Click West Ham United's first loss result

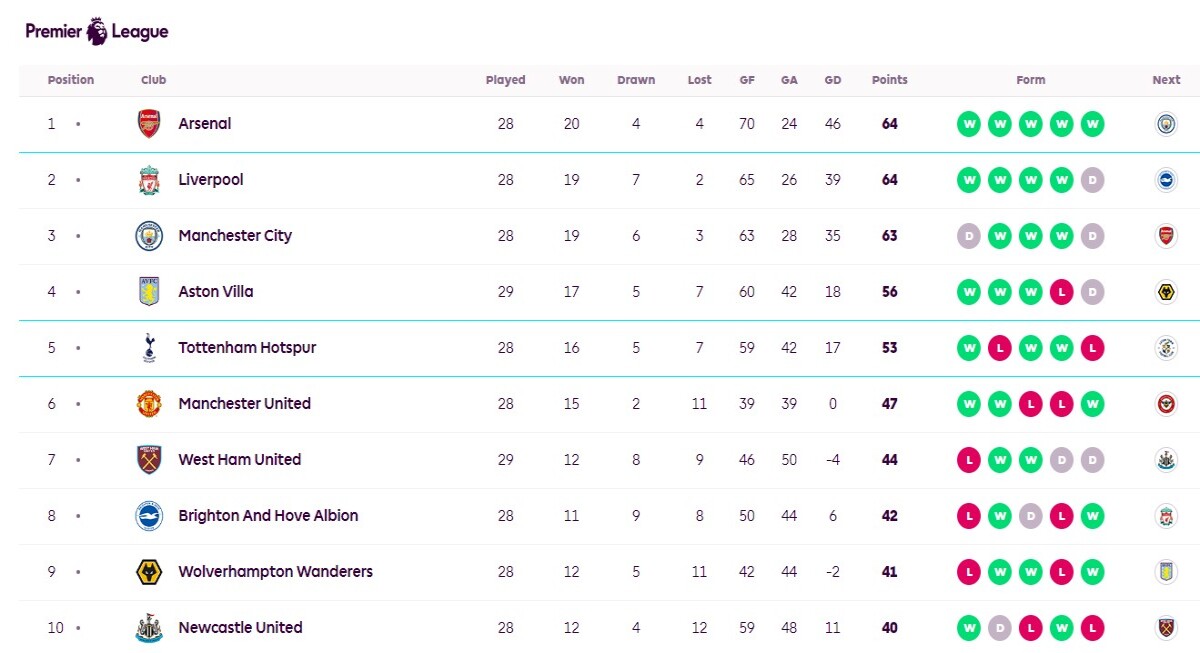[968, 460]
